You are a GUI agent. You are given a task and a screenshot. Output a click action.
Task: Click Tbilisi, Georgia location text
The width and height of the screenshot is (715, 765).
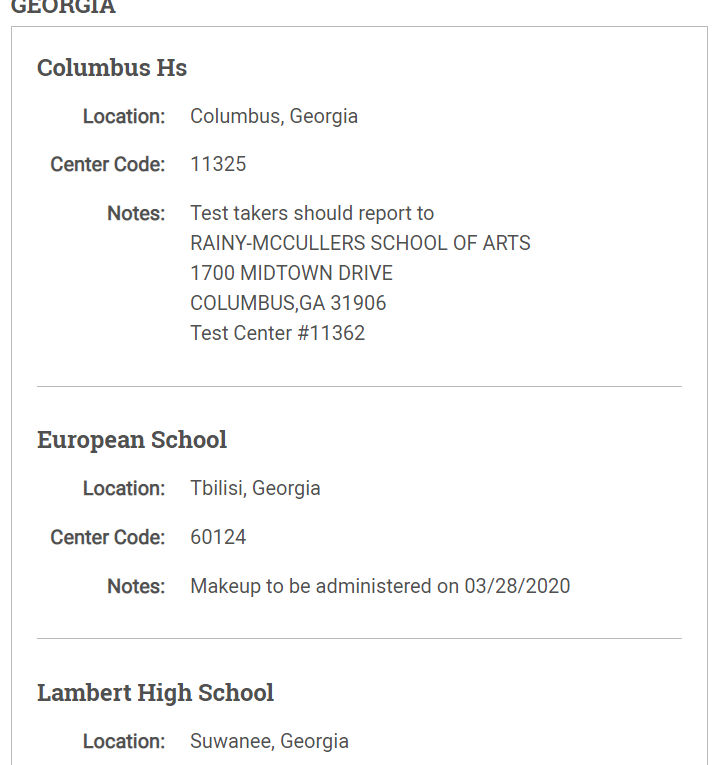tap(255, 488)
